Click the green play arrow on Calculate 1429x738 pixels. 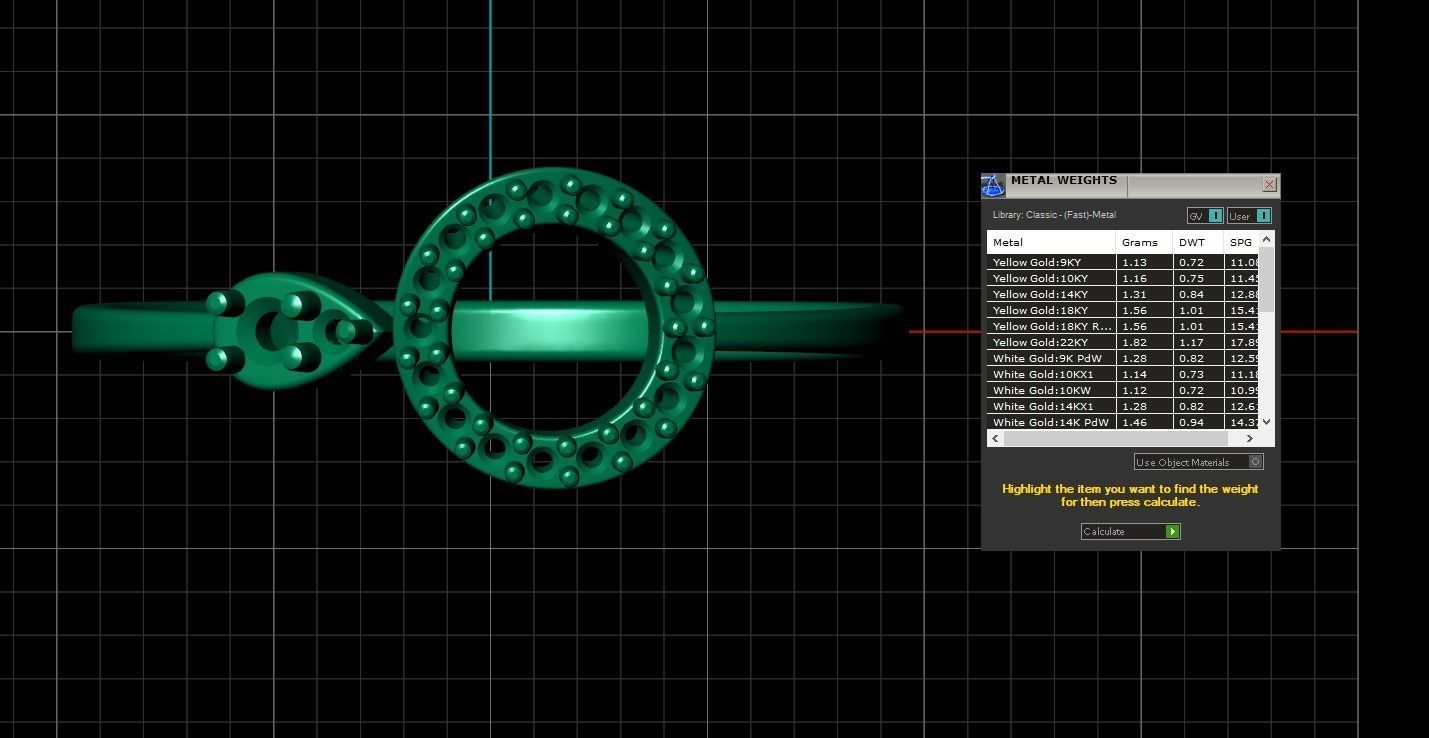1173,531
